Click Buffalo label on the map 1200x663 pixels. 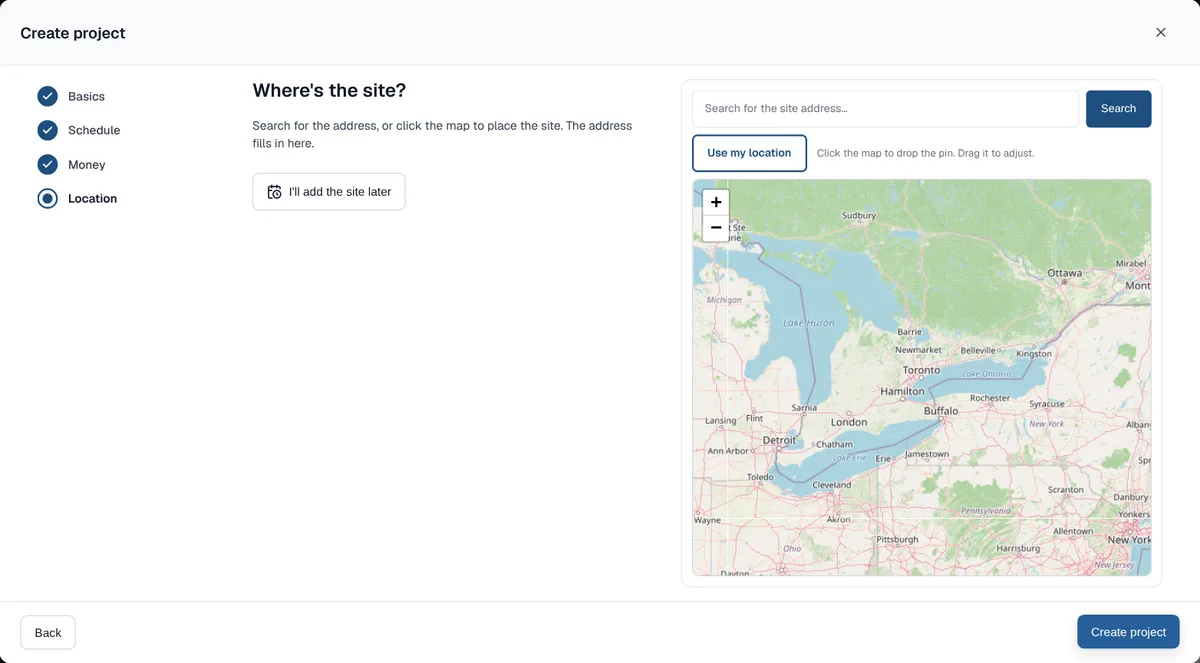(x=940, y=411)
